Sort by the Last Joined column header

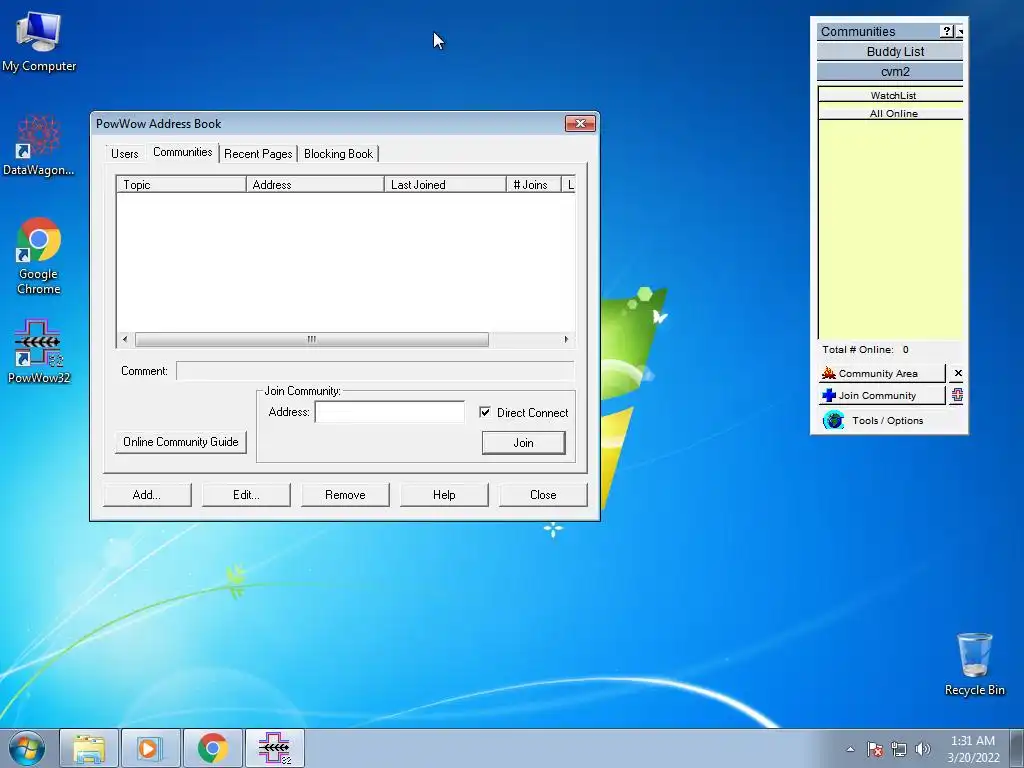445,185
